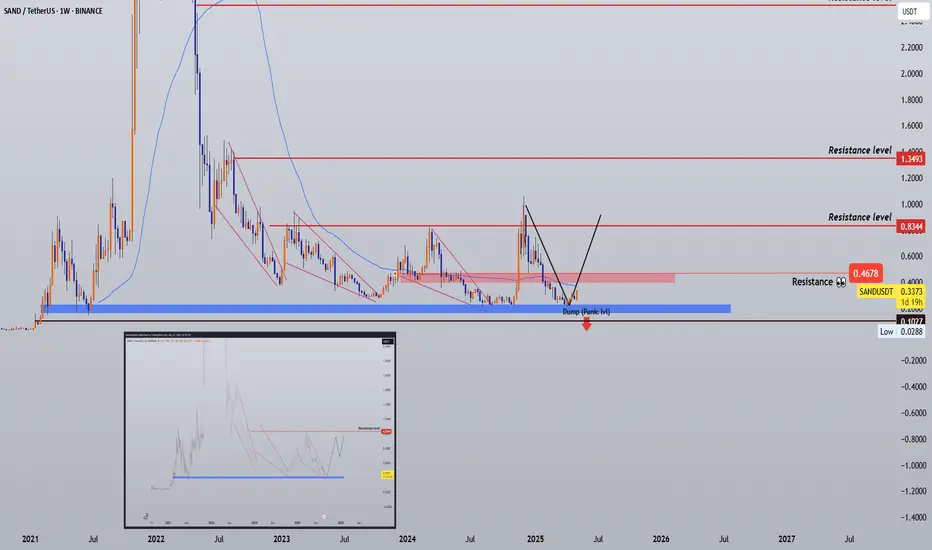932x550 pixels.
Task: Click the Low 0.0288 label
Action: coord(902,331)
